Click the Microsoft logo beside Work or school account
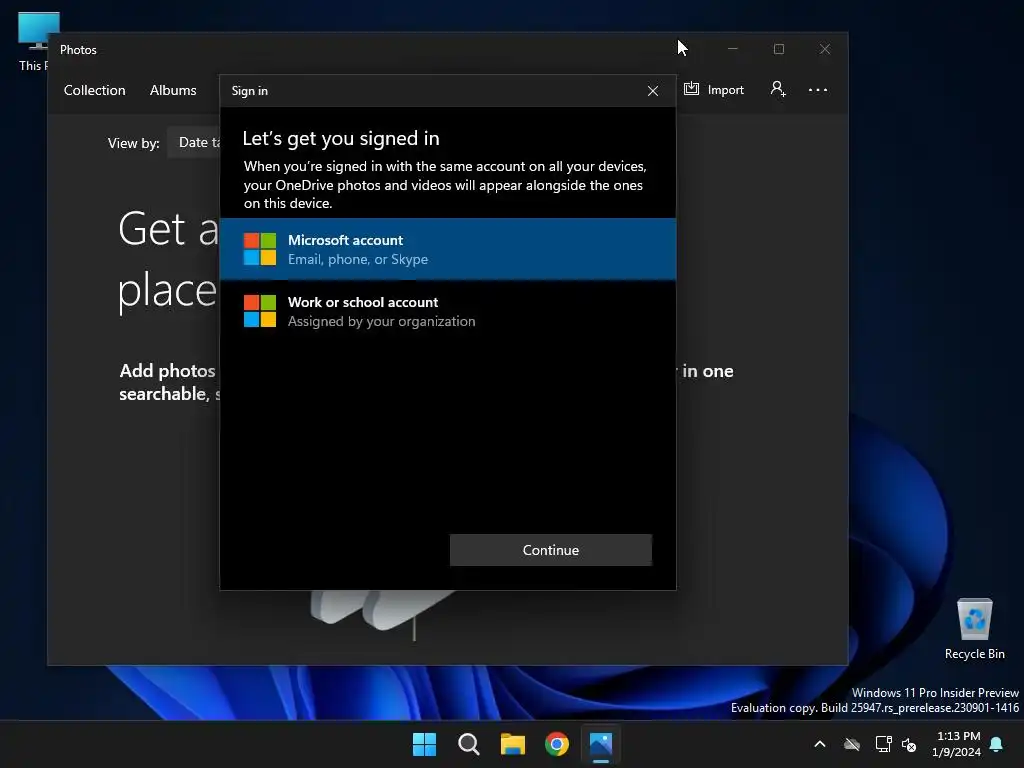 (x=260, y=311)
